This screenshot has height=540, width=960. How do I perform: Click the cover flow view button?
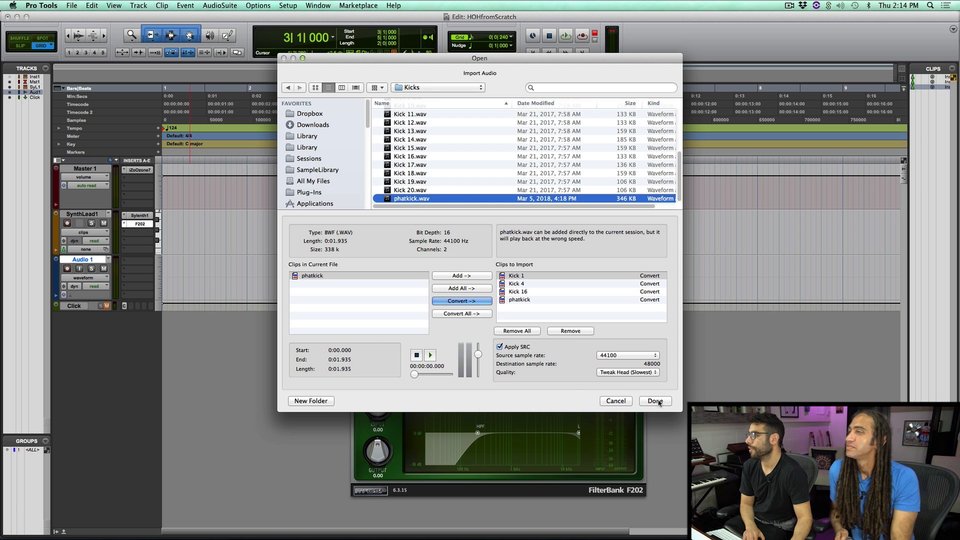[356, 88]
